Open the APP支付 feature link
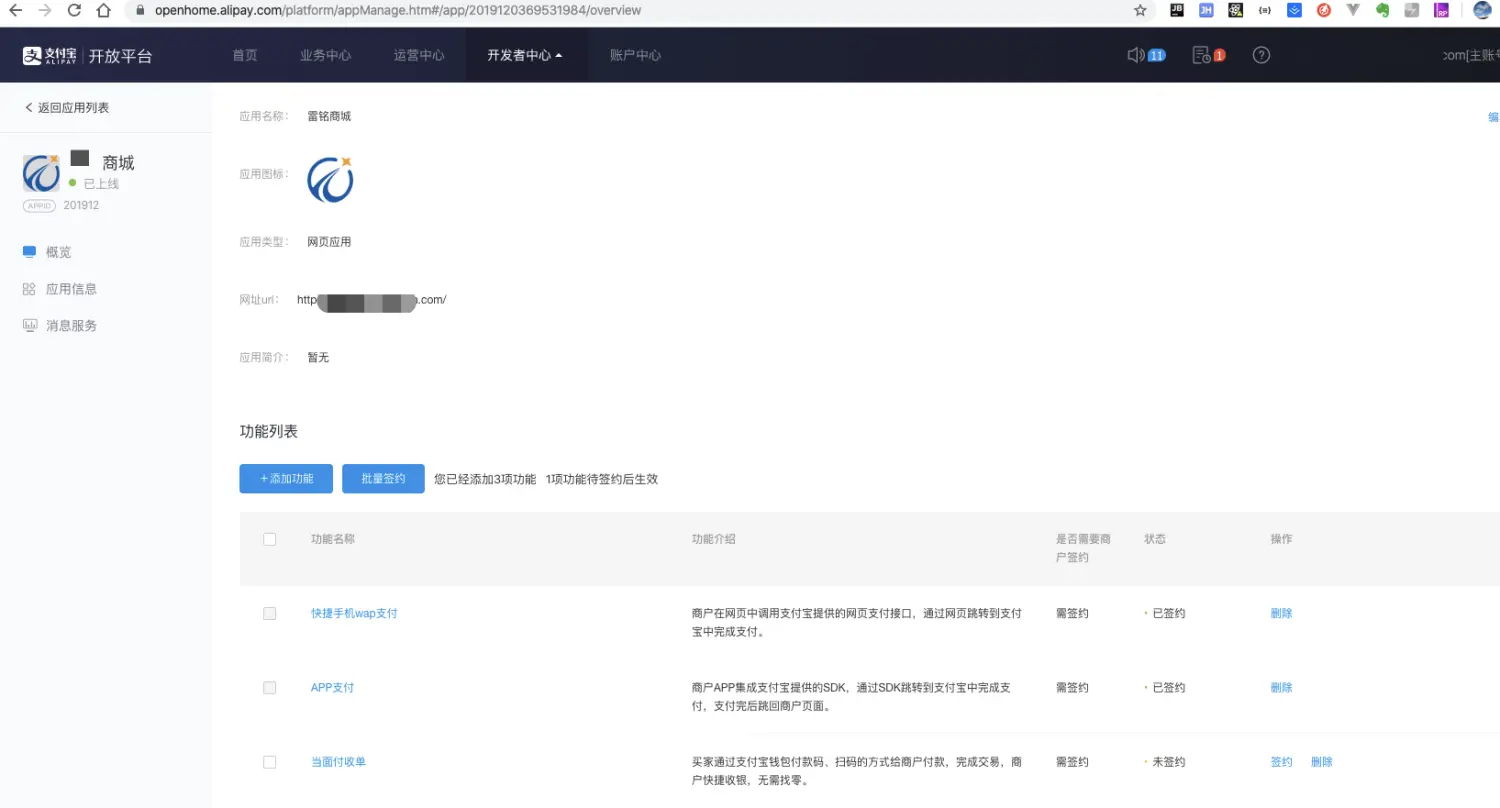 (332, 688)
